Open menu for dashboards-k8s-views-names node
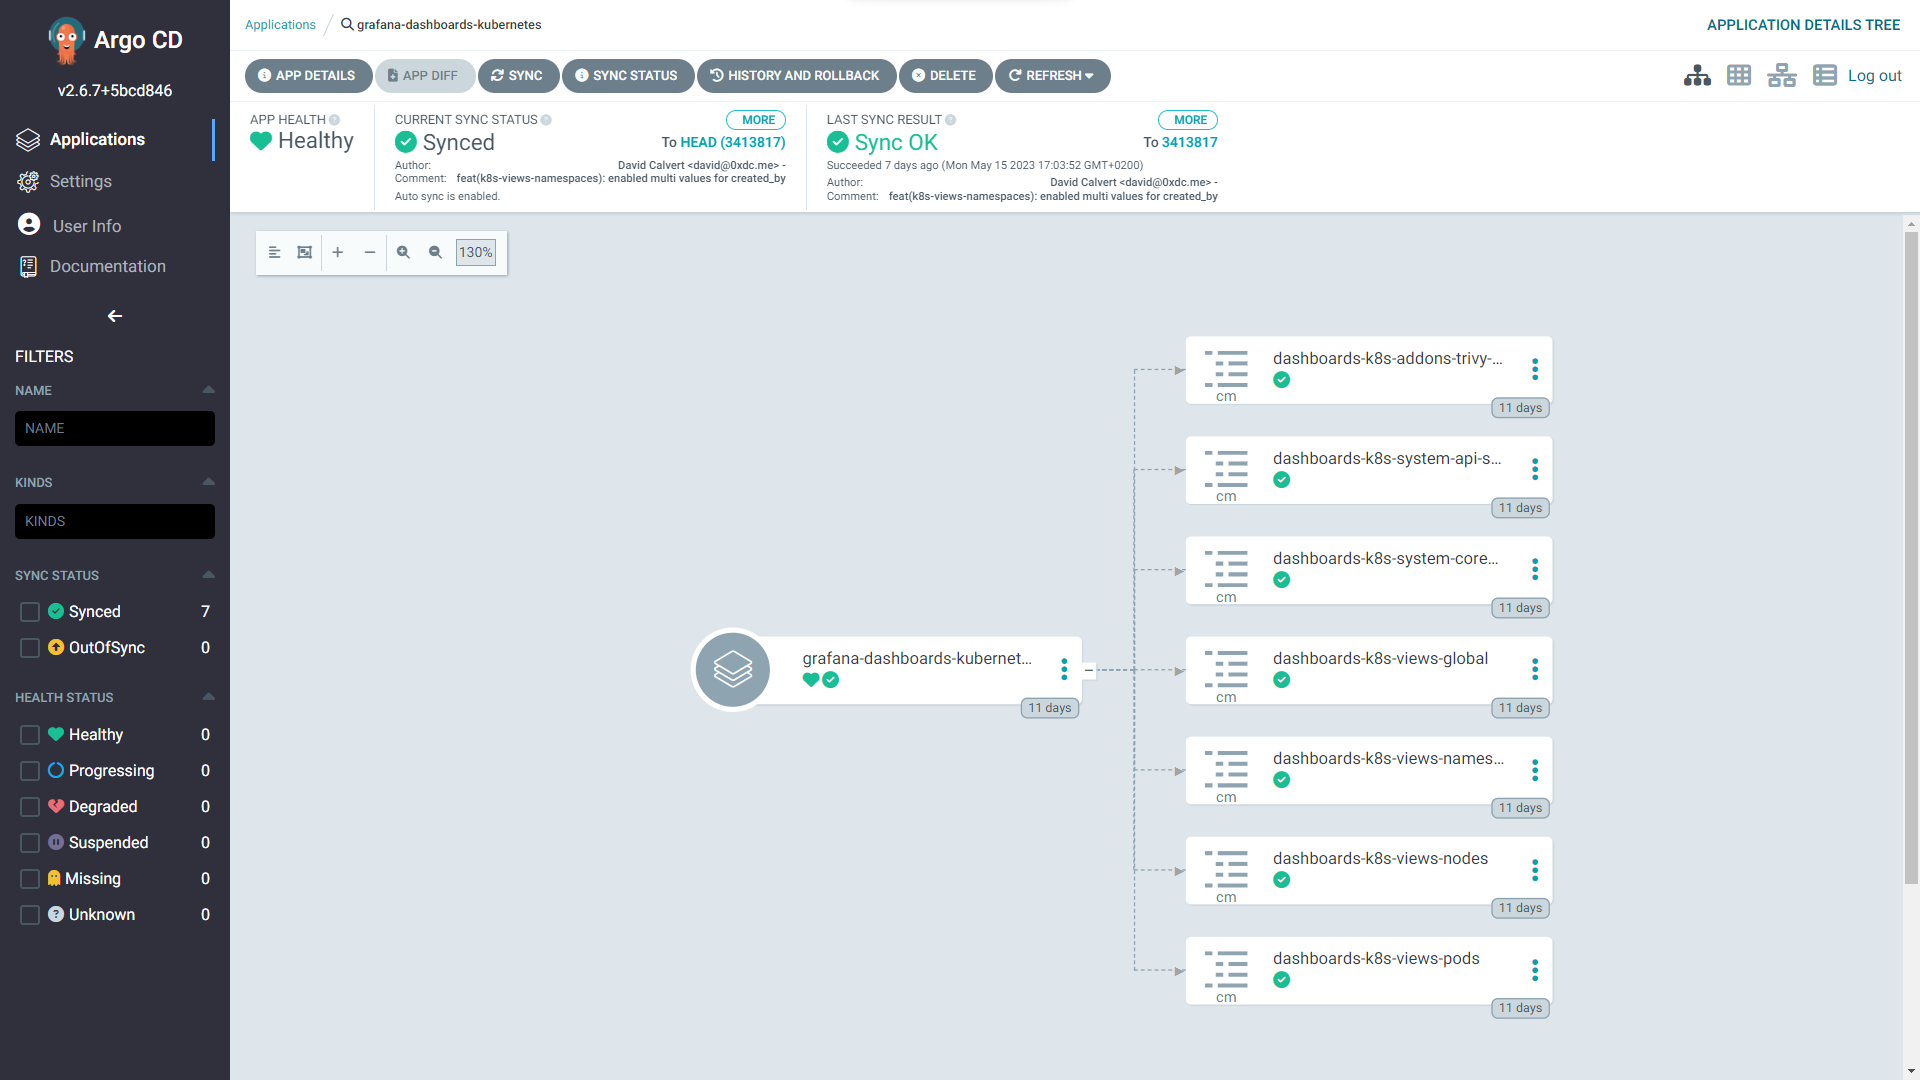The image size is (1920, 1080). (x=1535, y=770)
